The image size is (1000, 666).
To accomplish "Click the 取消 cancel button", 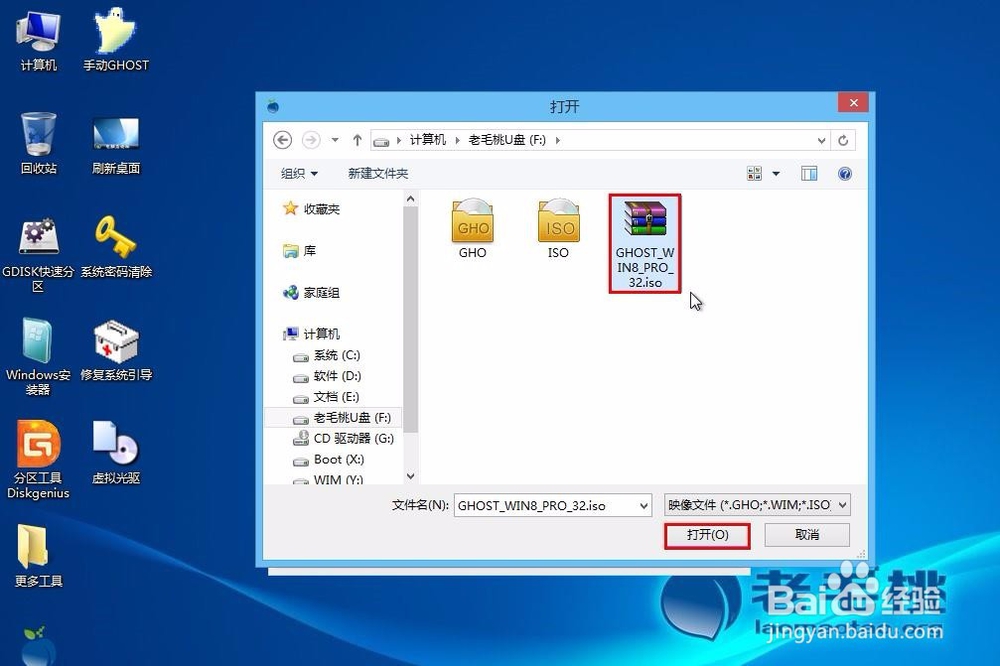I will (x=807, y=535).
